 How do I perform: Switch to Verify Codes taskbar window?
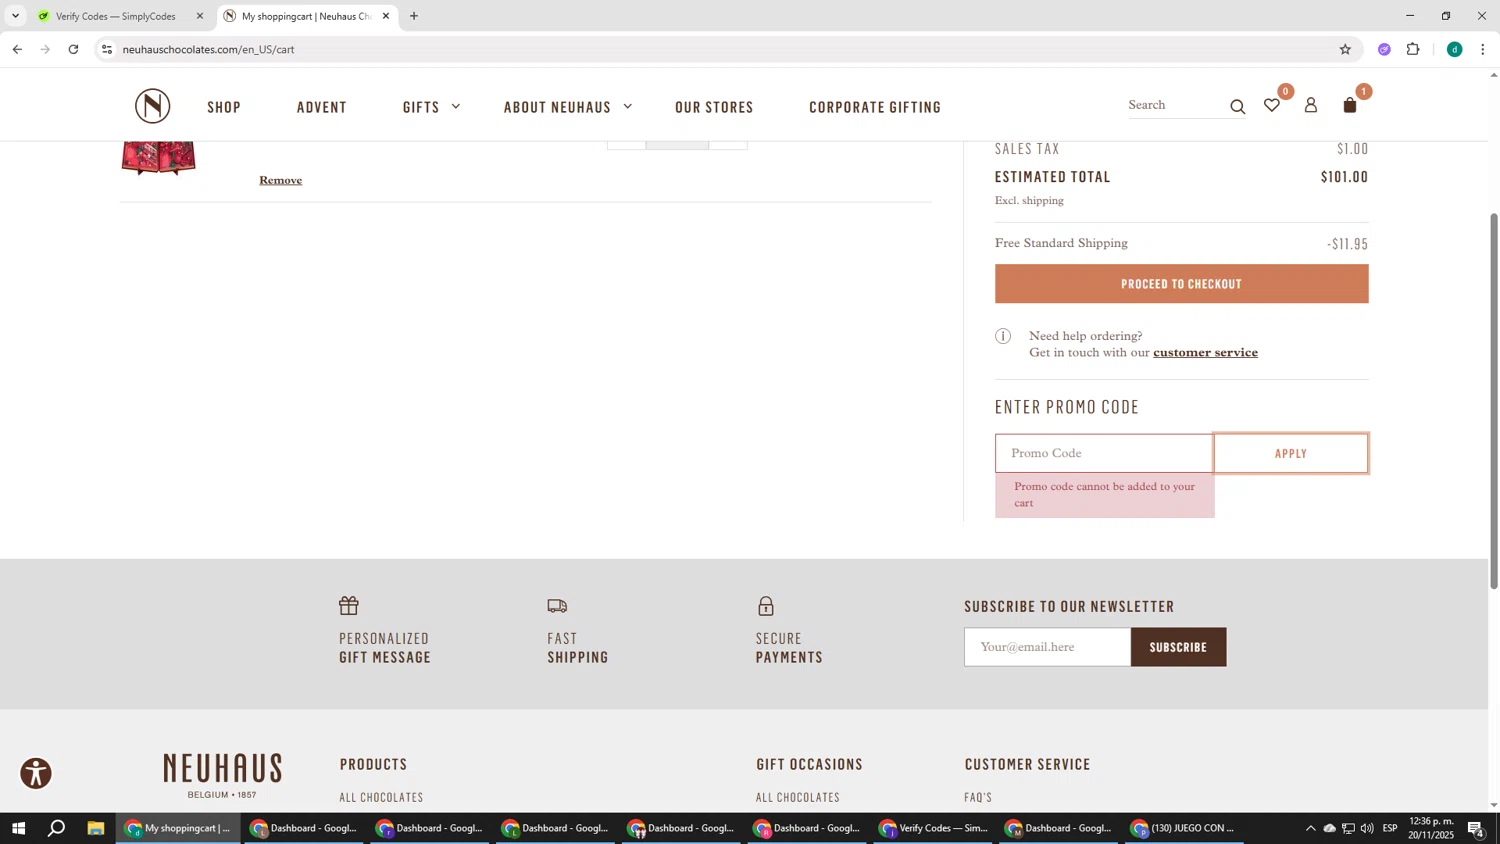[x=934, y=828]
